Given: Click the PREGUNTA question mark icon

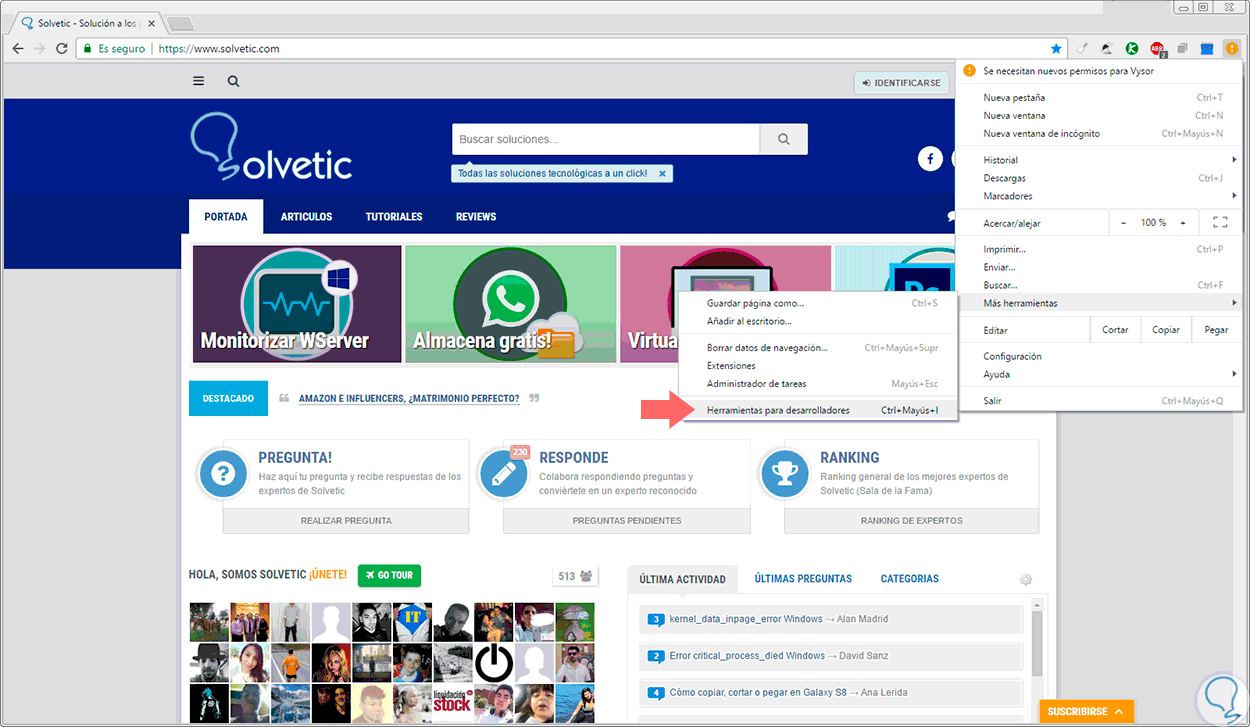Looking at the screenshot, I should coord(223,475).
